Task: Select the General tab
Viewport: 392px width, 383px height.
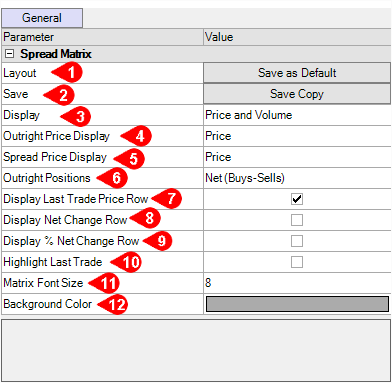Action: (x=42, y=18)
